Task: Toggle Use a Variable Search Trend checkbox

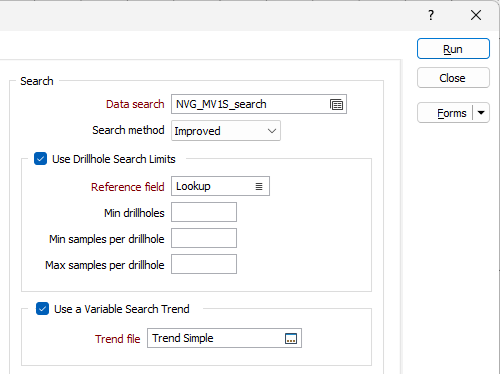Action: pyautogui.click(x=42, y=309)
